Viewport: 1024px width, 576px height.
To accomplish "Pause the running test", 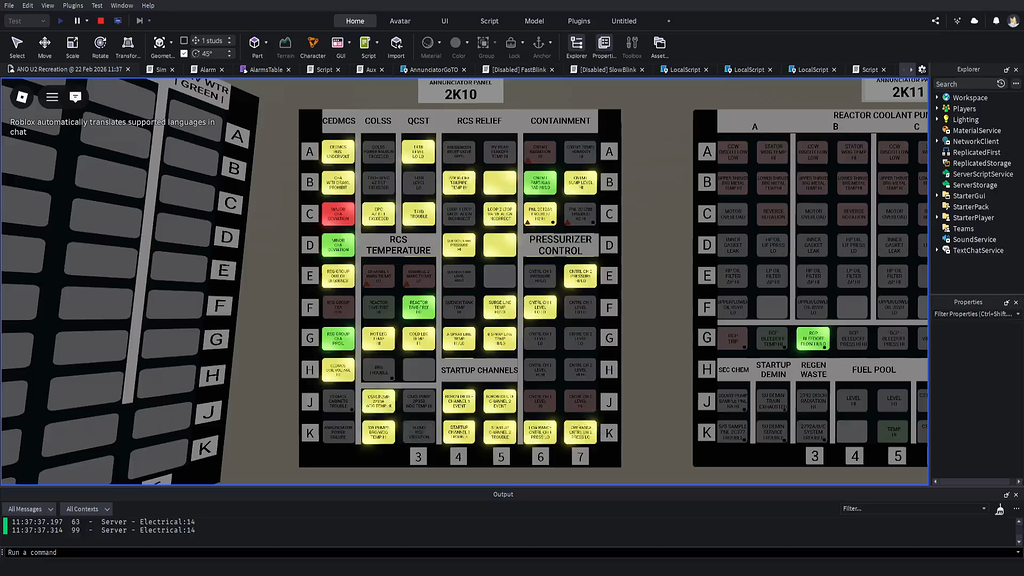I will [x=77, y=21].
